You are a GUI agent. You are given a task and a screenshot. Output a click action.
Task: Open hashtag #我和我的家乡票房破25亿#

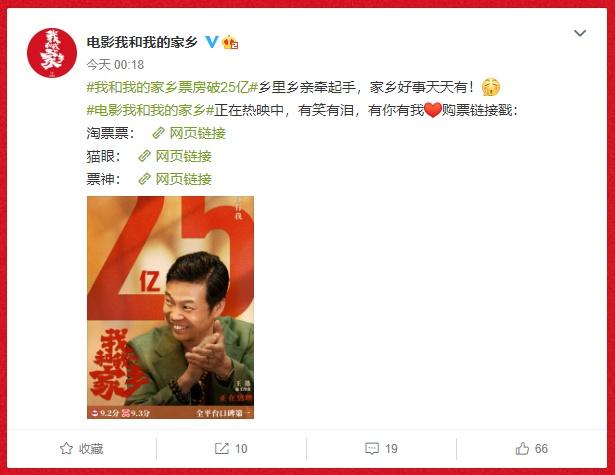tap(172, 87)
